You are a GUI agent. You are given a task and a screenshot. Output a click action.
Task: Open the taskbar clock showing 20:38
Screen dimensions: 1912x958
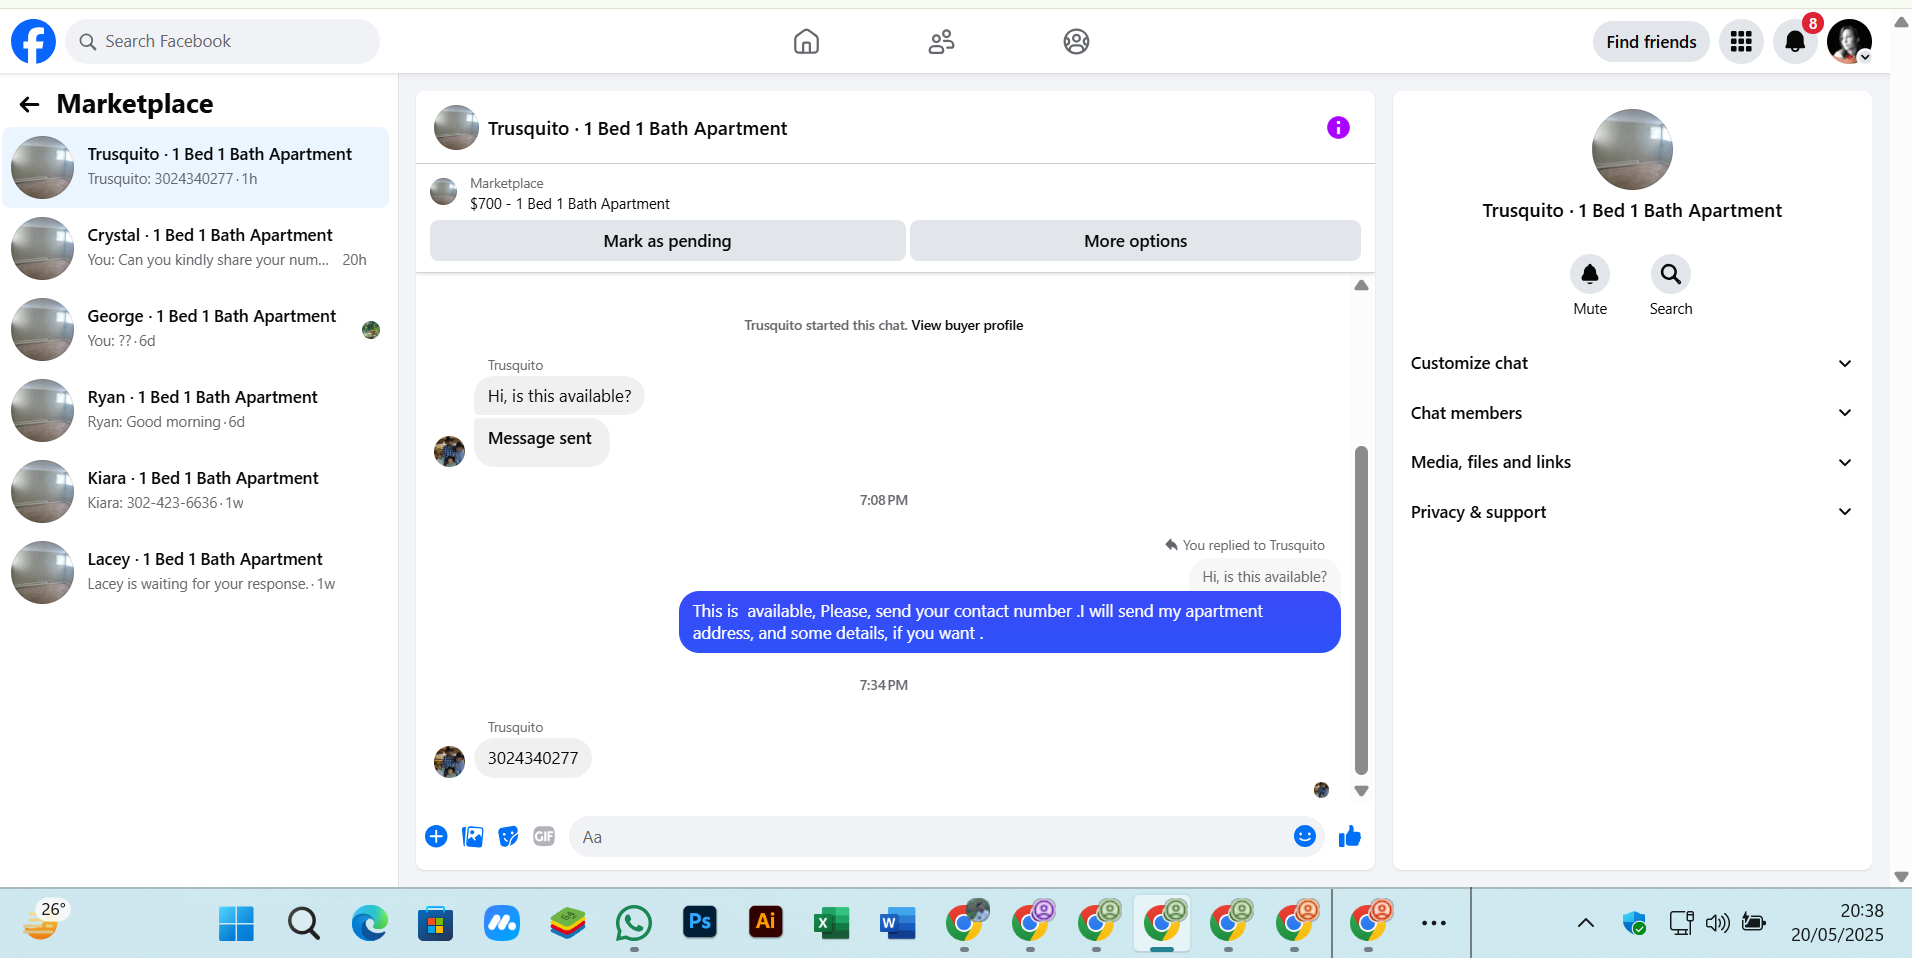coord(1837,922)
